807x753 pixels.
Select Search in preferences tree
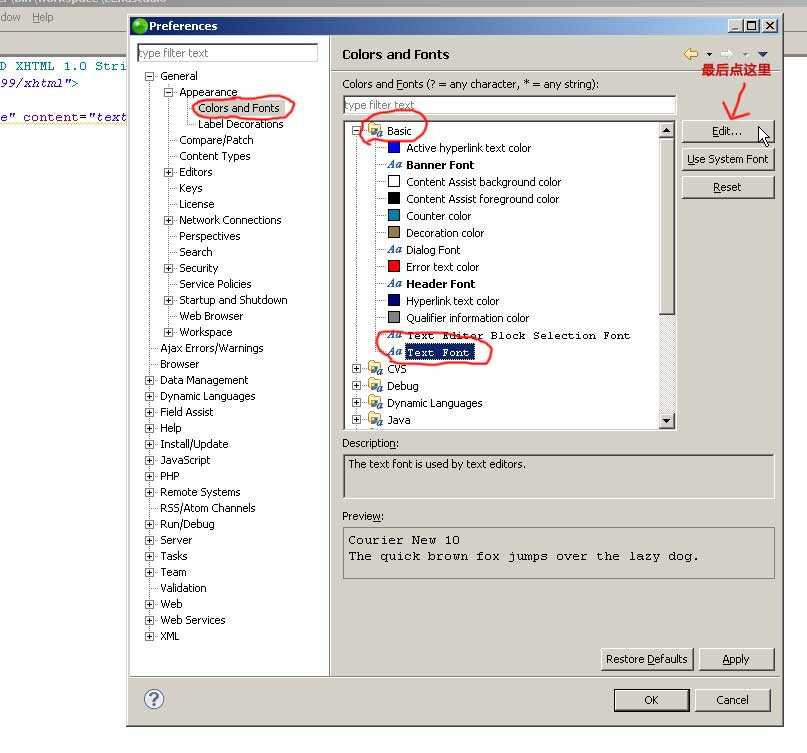coord(196,252)
